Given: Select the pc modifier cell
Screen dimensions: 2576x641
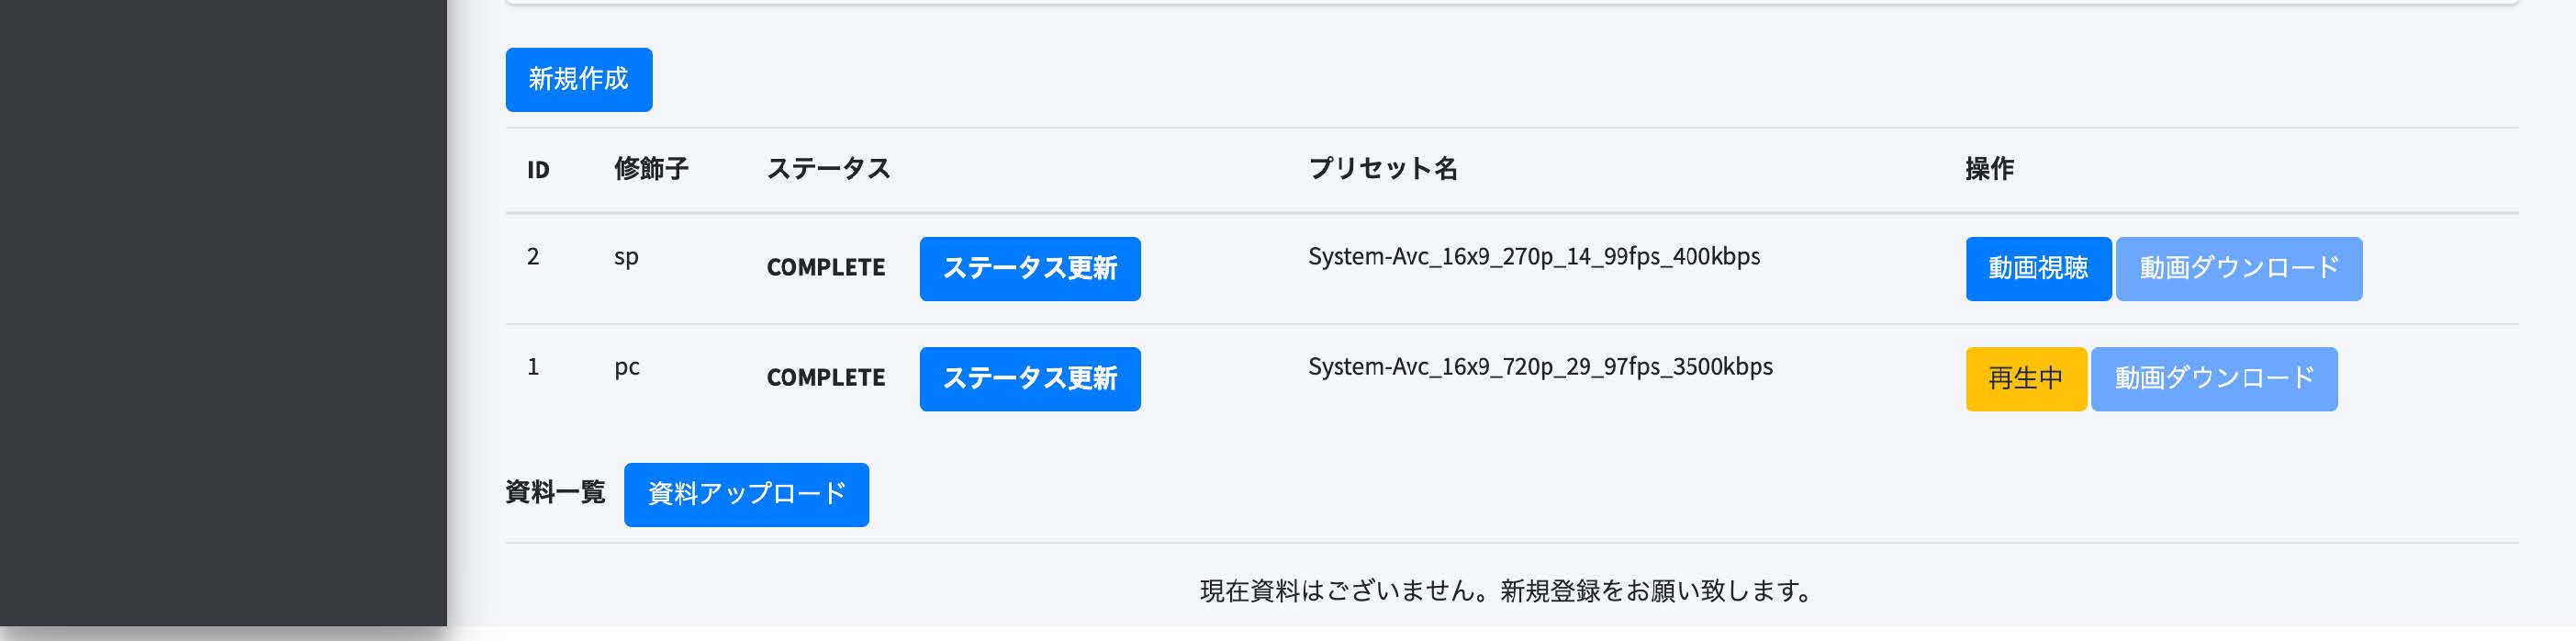Looking at the screenshot, I should pos(627,367).
